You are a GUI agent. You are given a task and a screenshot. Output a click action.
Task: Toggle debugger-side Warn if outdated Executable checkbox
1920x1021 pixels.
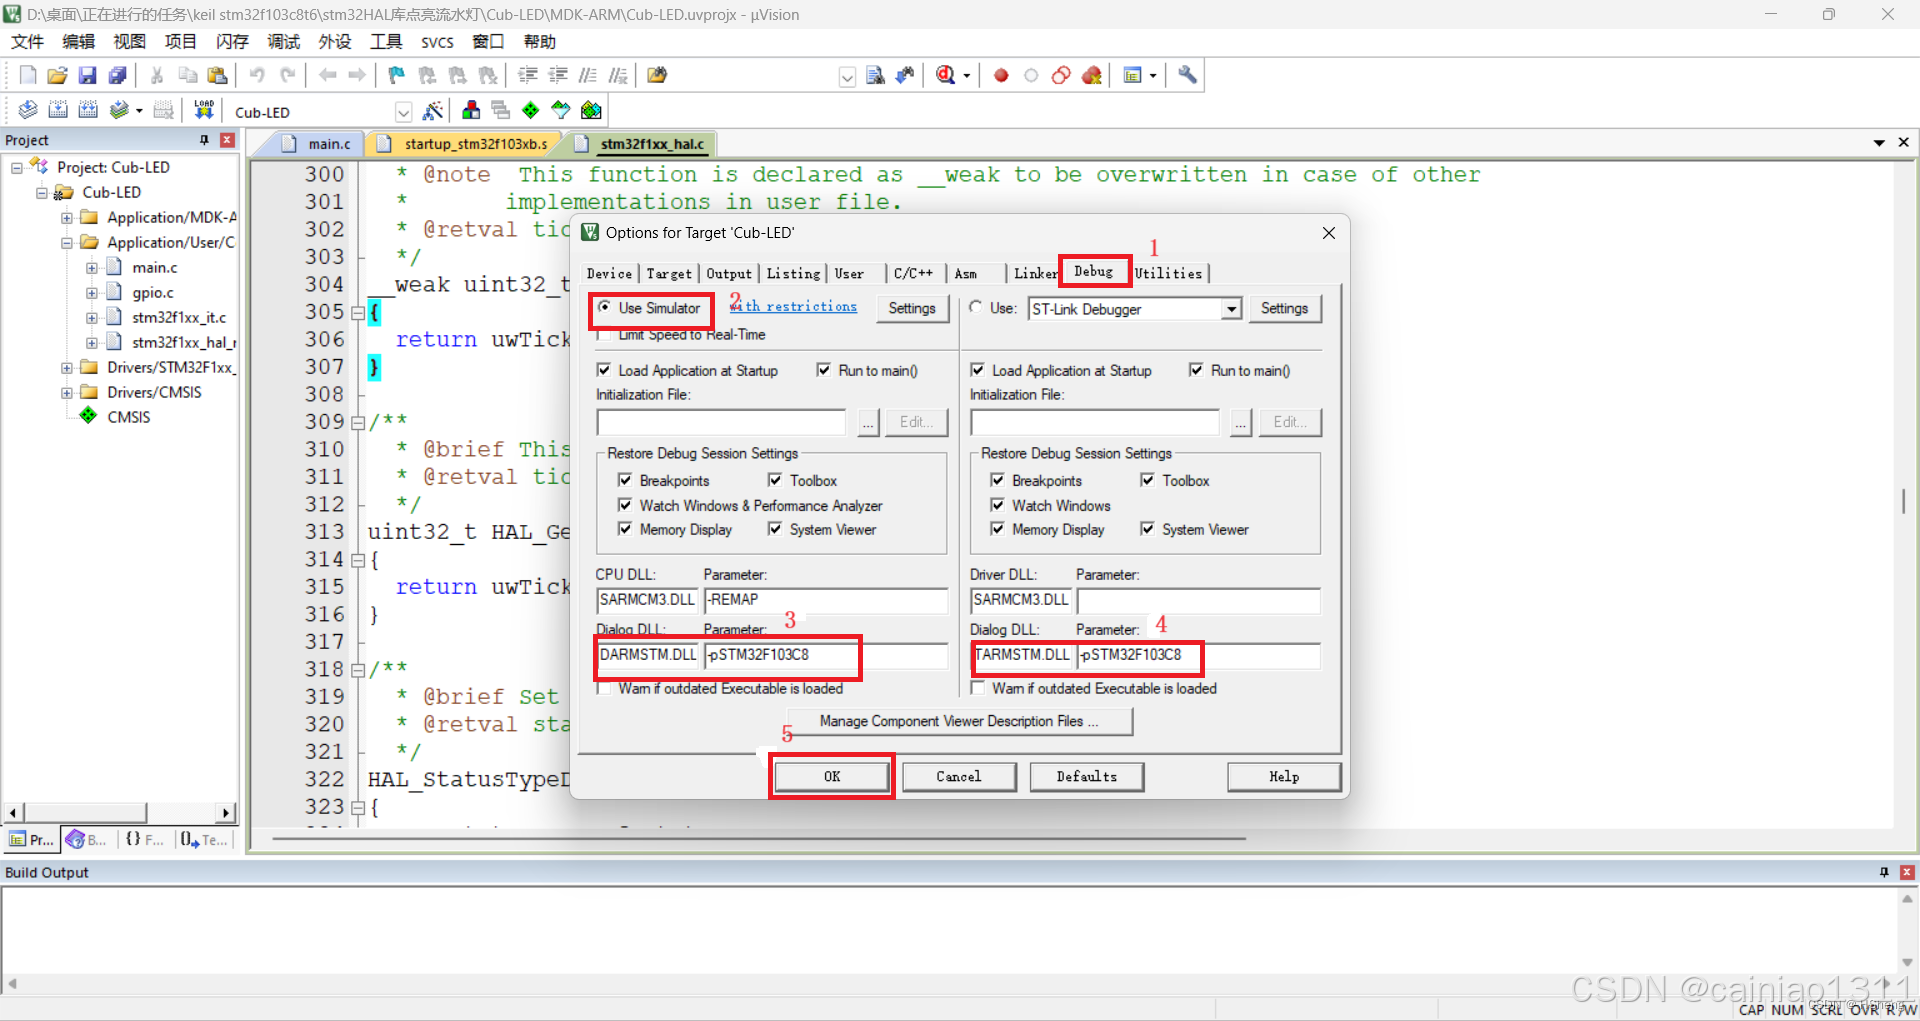pos(978,688)
